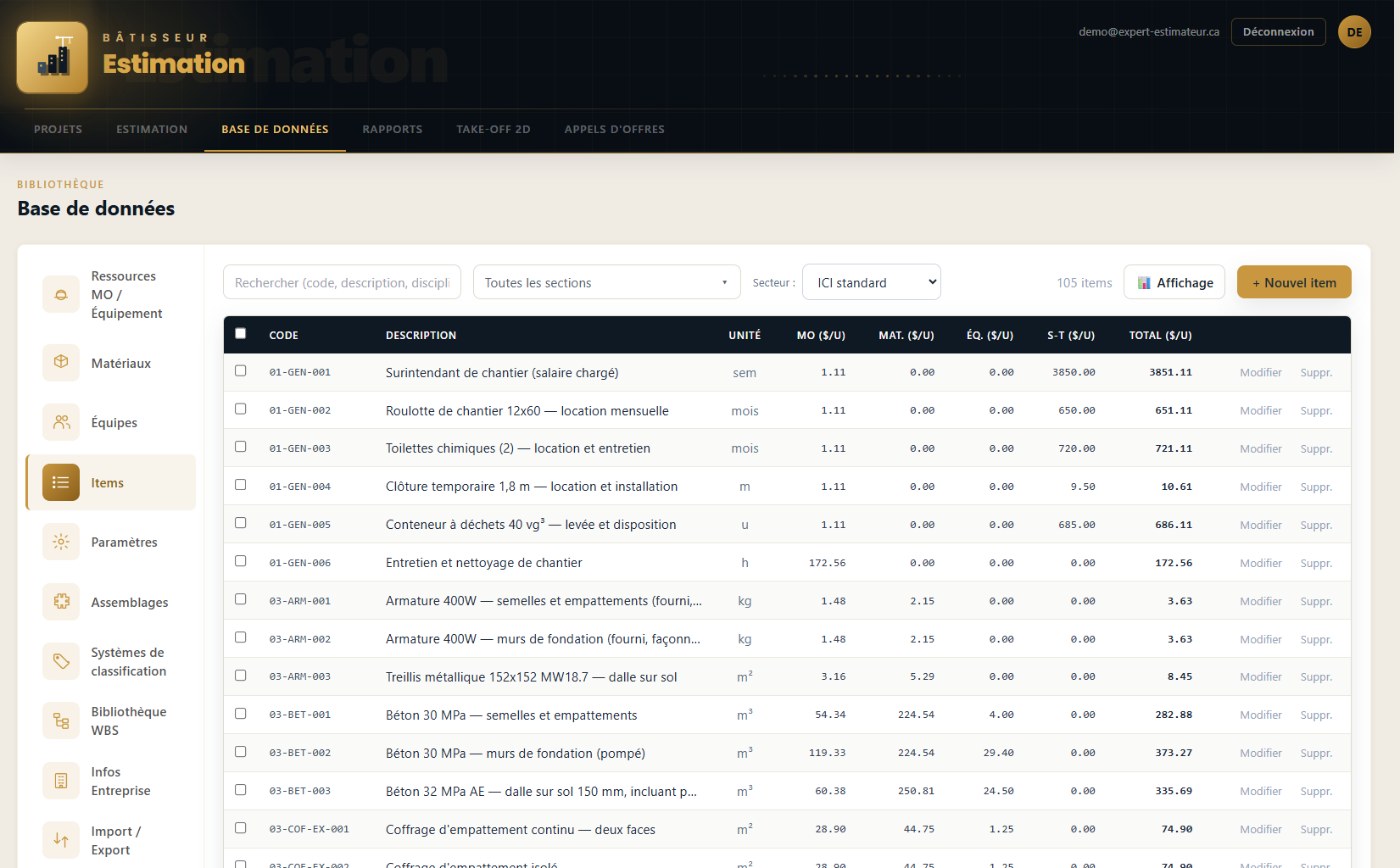The height and width of the screenshot is (868, 1400).
Task: Click the + Nouvel item button
Action: pyautogui.click(x=1294, y=282)
